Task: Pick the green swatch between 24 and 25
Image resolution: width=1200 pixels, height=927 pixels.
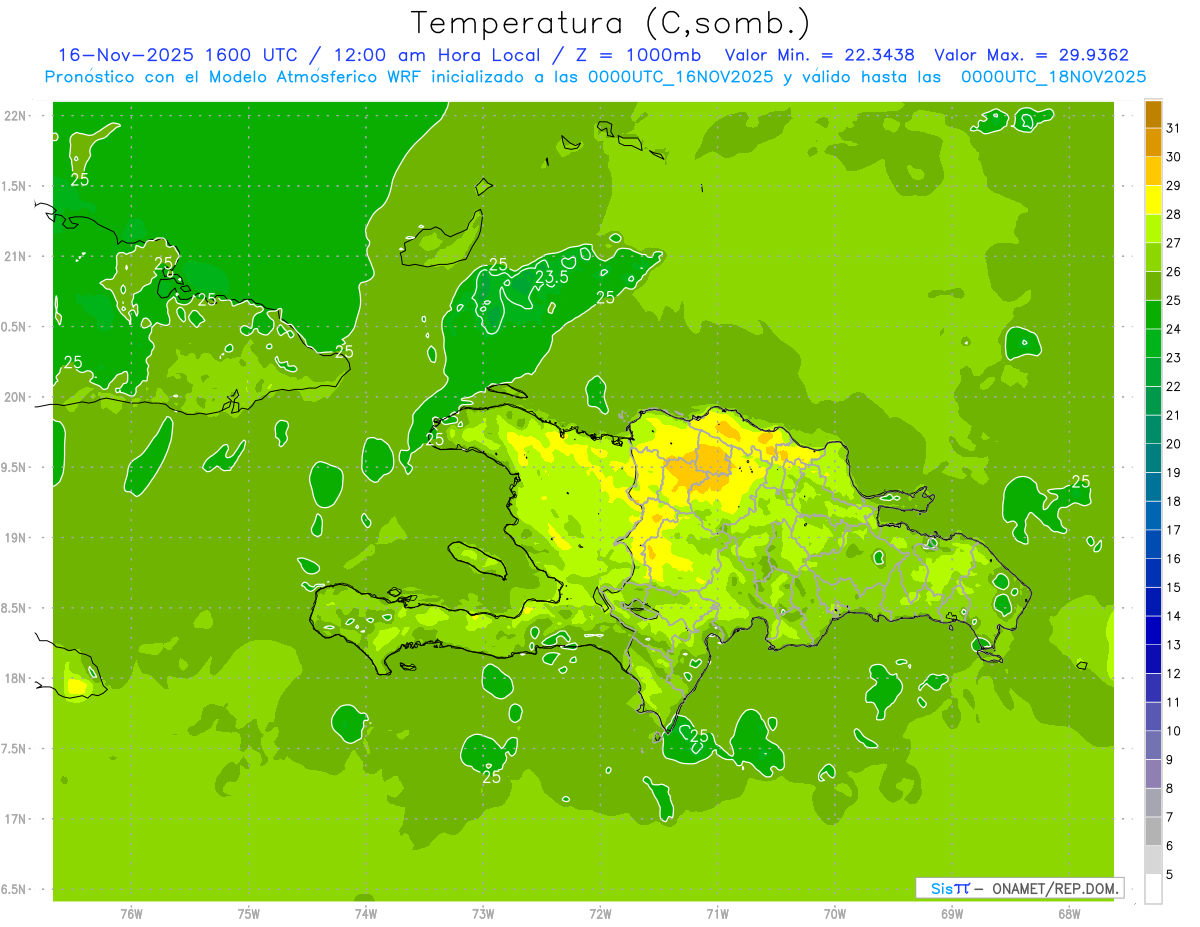Action: click(1153, 315)
